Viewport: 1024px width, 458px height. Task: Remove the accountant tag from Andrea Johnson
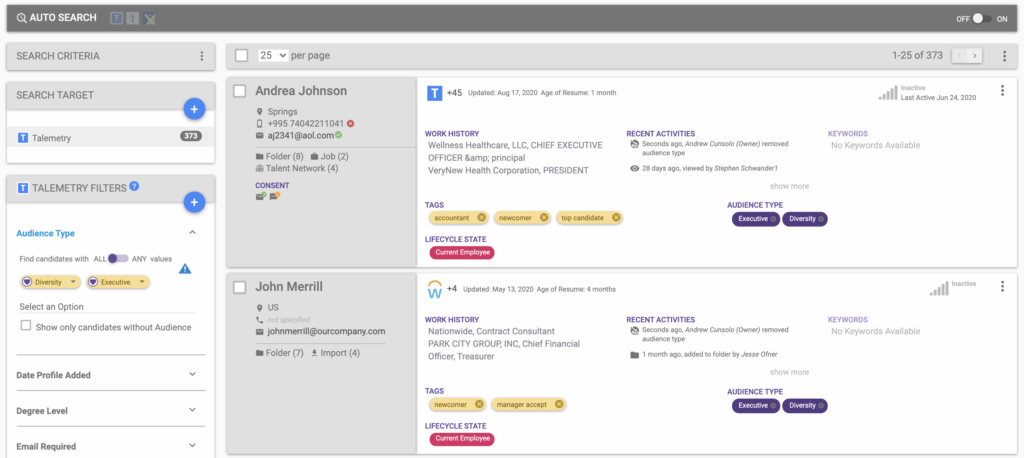click(x=482, y=218)
